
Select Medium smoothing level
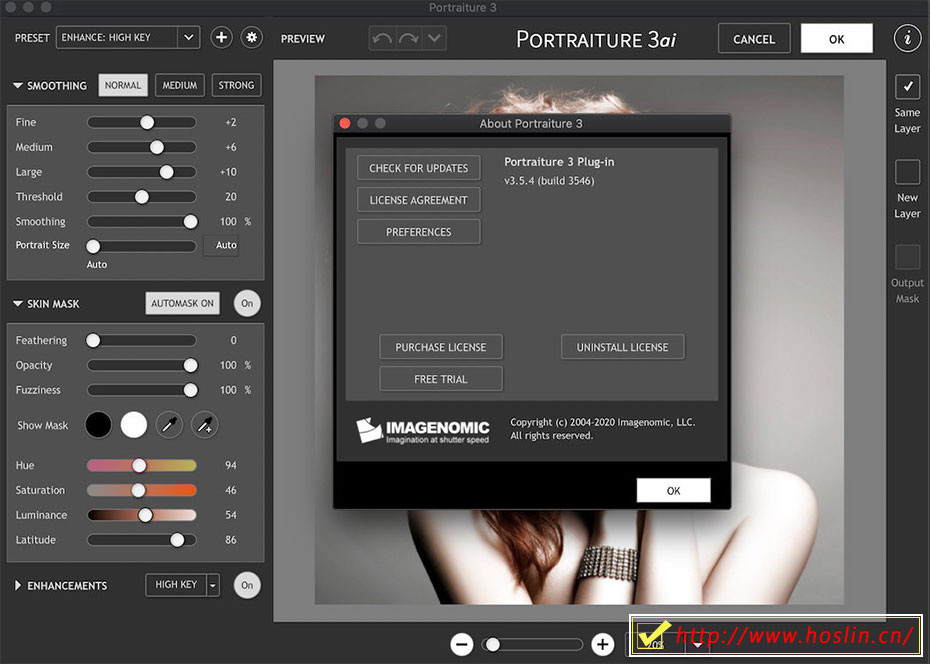tap(180, 85)
